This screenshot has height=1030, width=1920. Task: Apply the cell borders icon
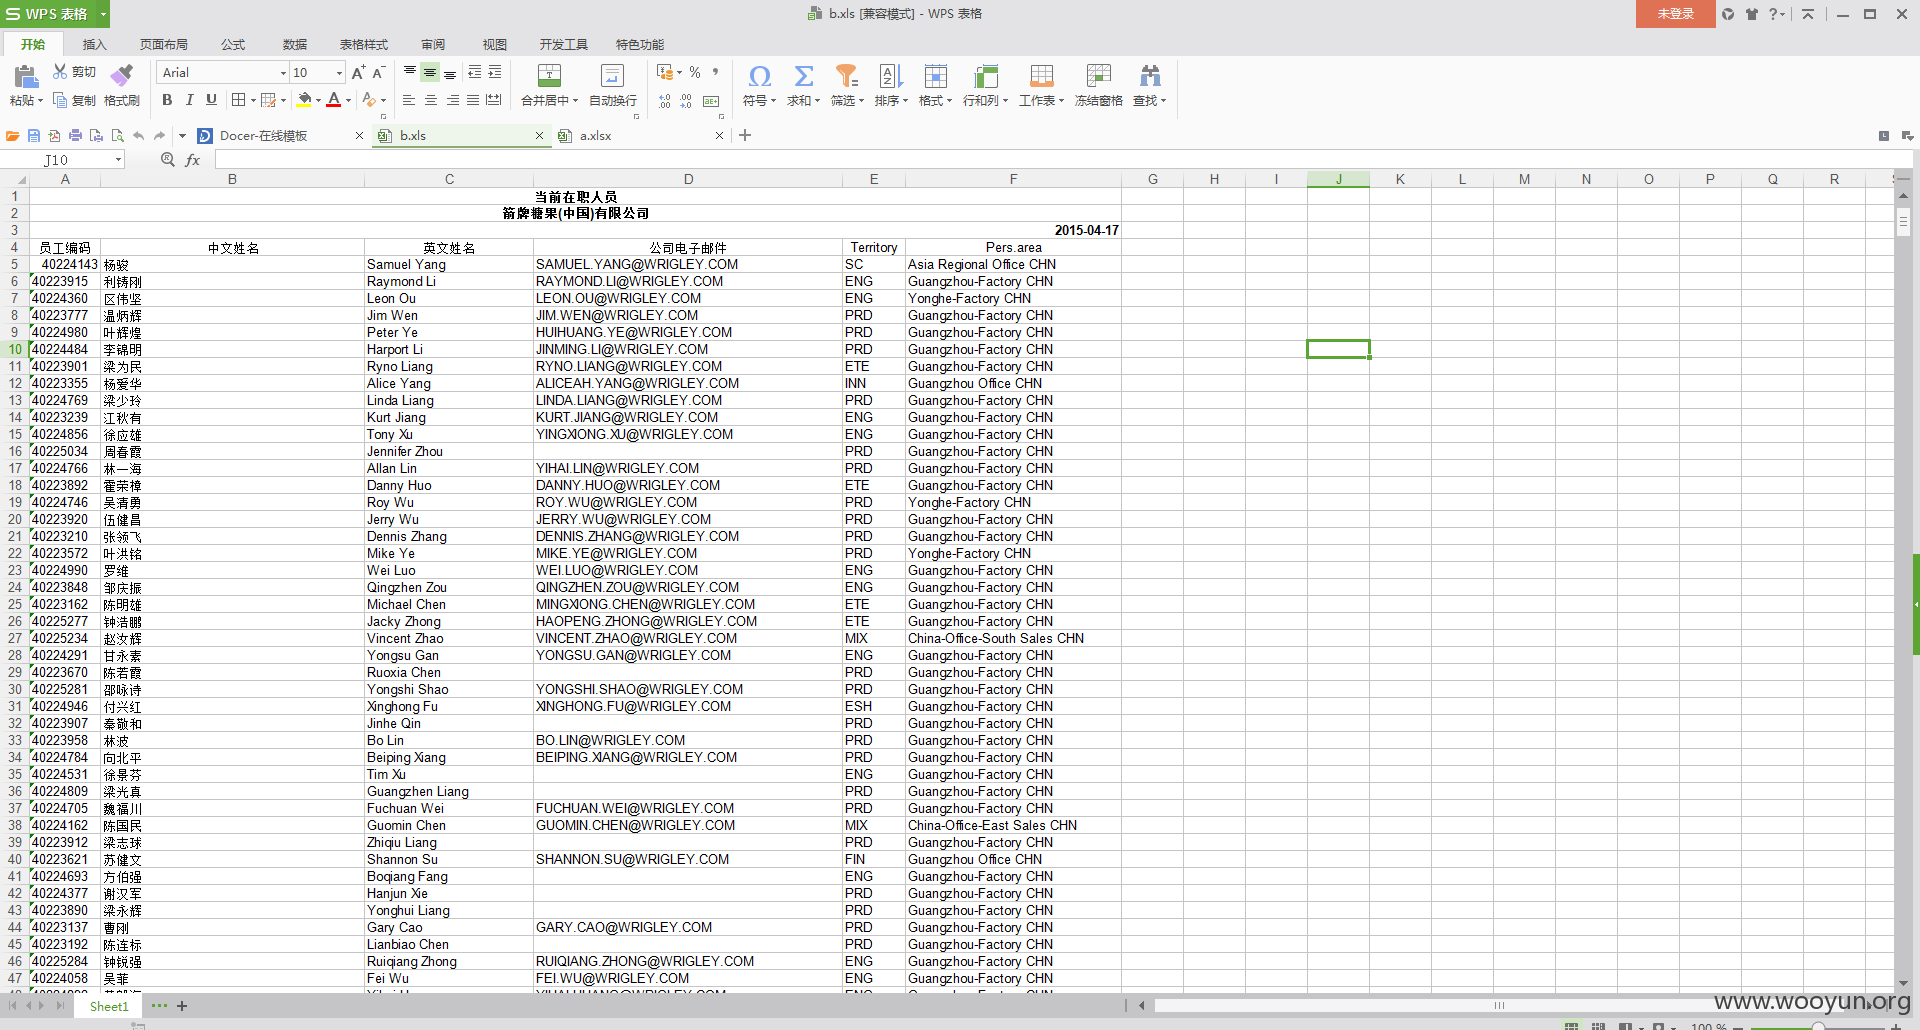(238, 100)
